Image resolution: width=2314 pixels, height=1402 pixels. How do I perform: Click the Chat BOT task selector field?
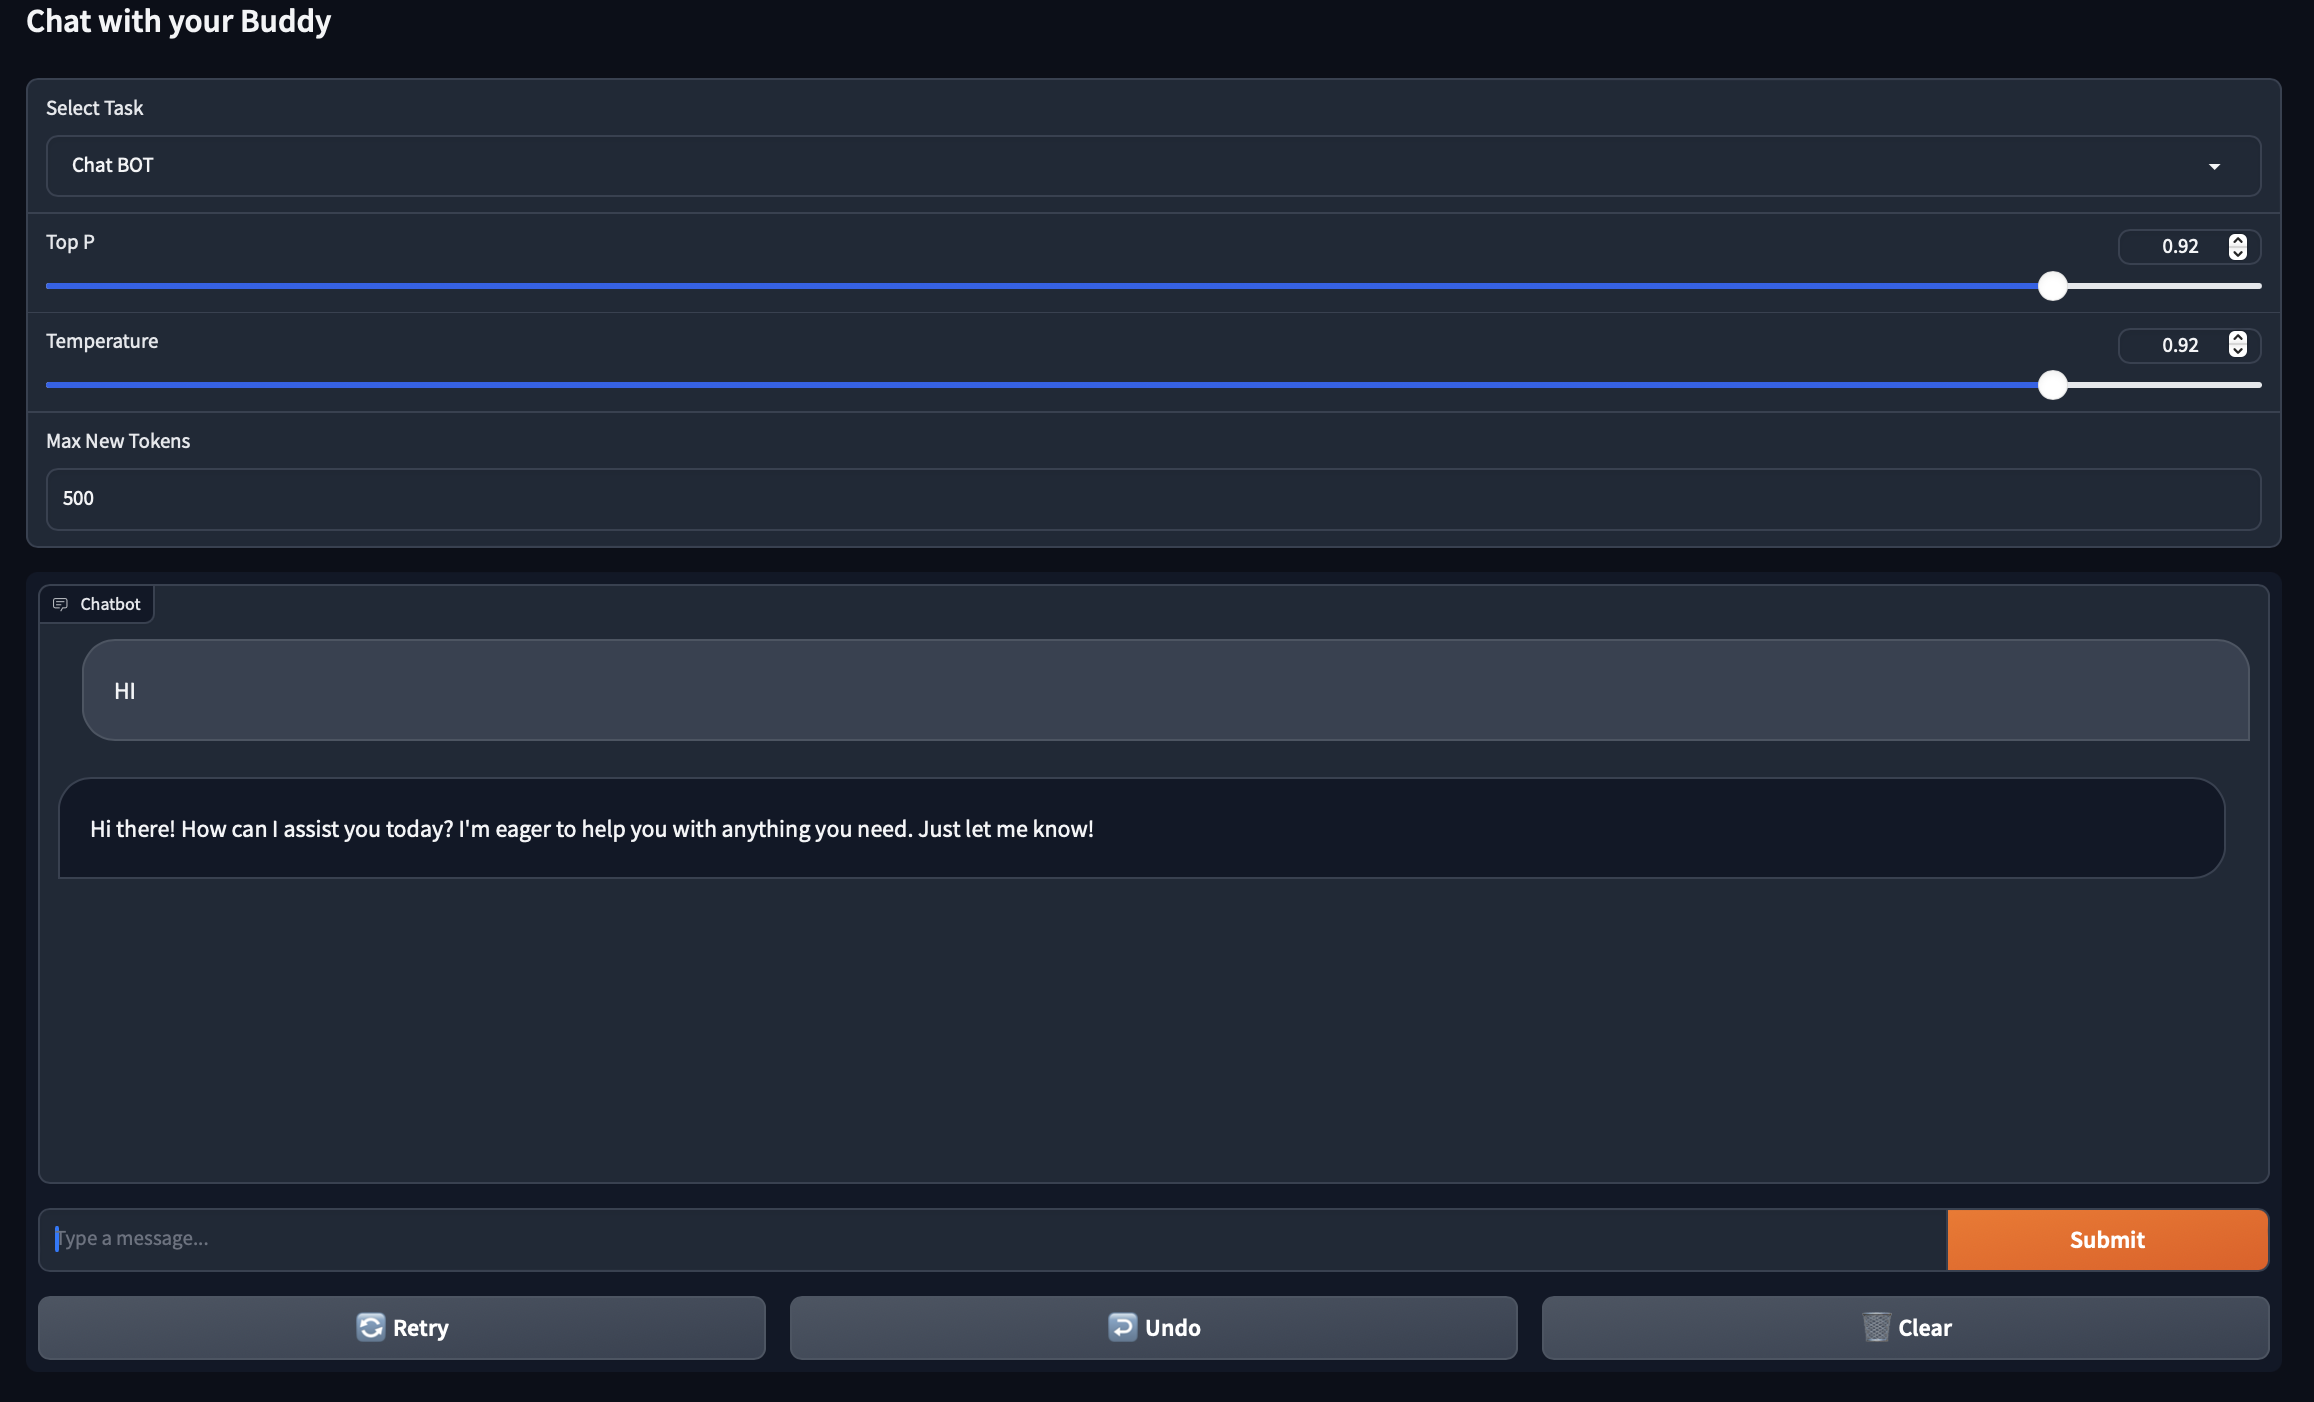coord(1100,166)
